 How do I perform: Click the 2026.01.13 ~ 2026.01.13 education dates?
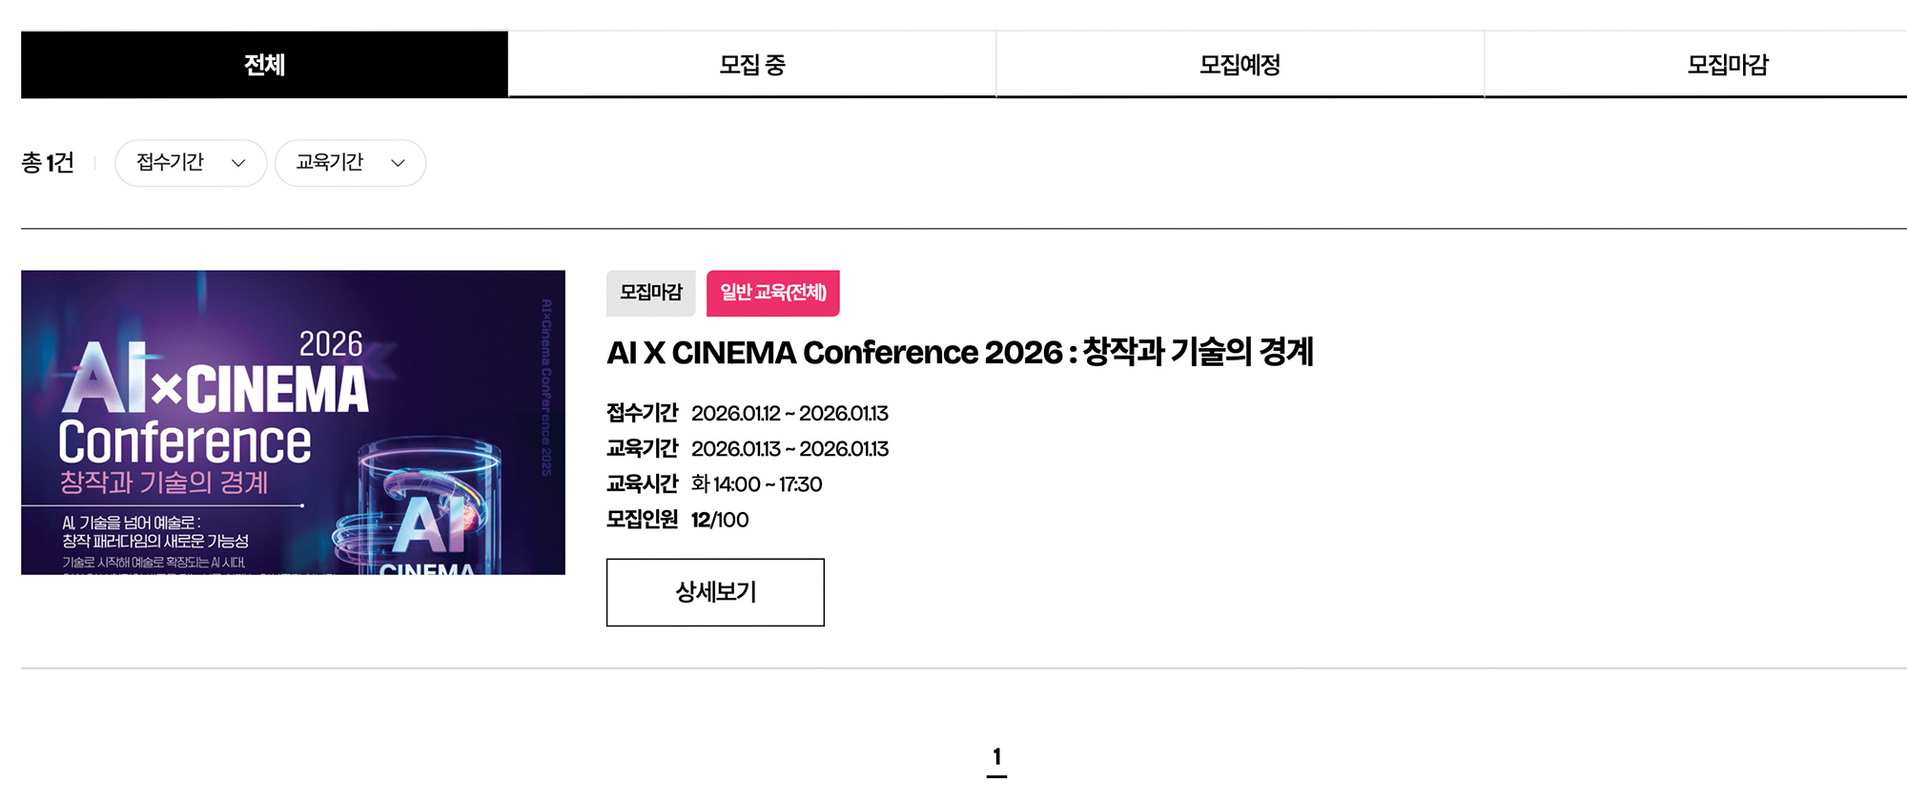790,449
